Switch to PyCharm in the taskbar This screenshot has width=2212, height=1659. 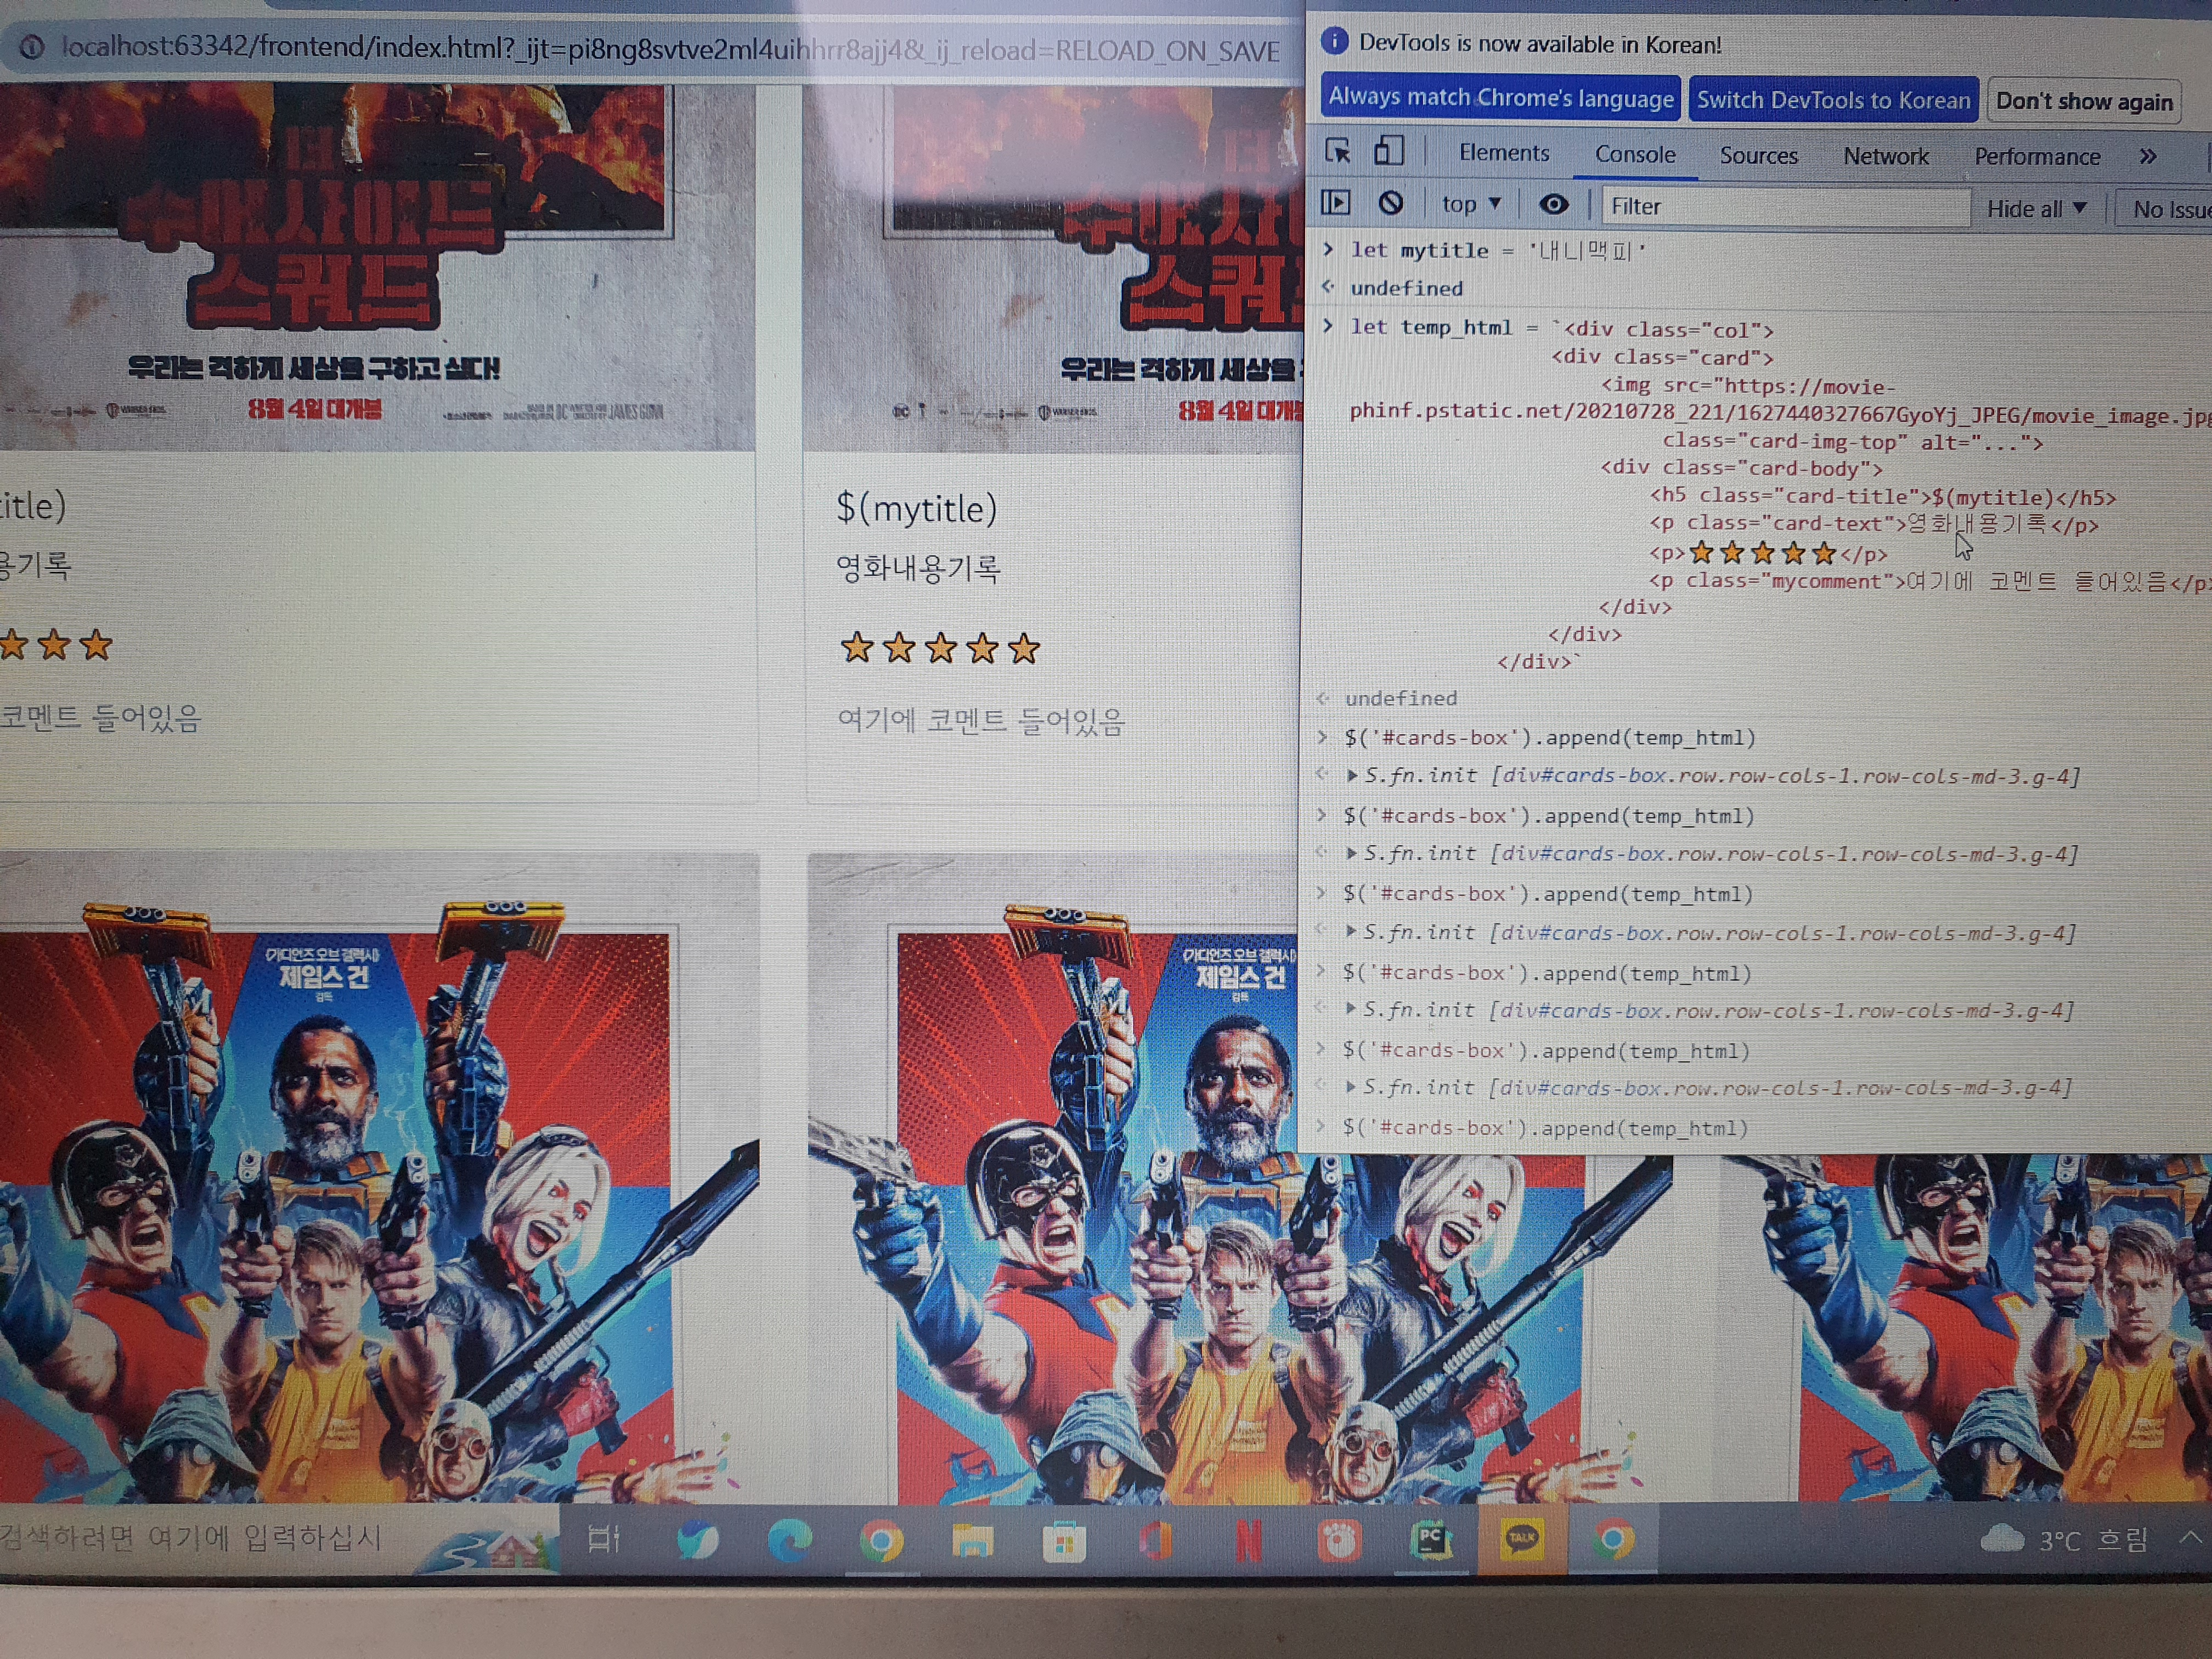click(x=1431, y=1541)
